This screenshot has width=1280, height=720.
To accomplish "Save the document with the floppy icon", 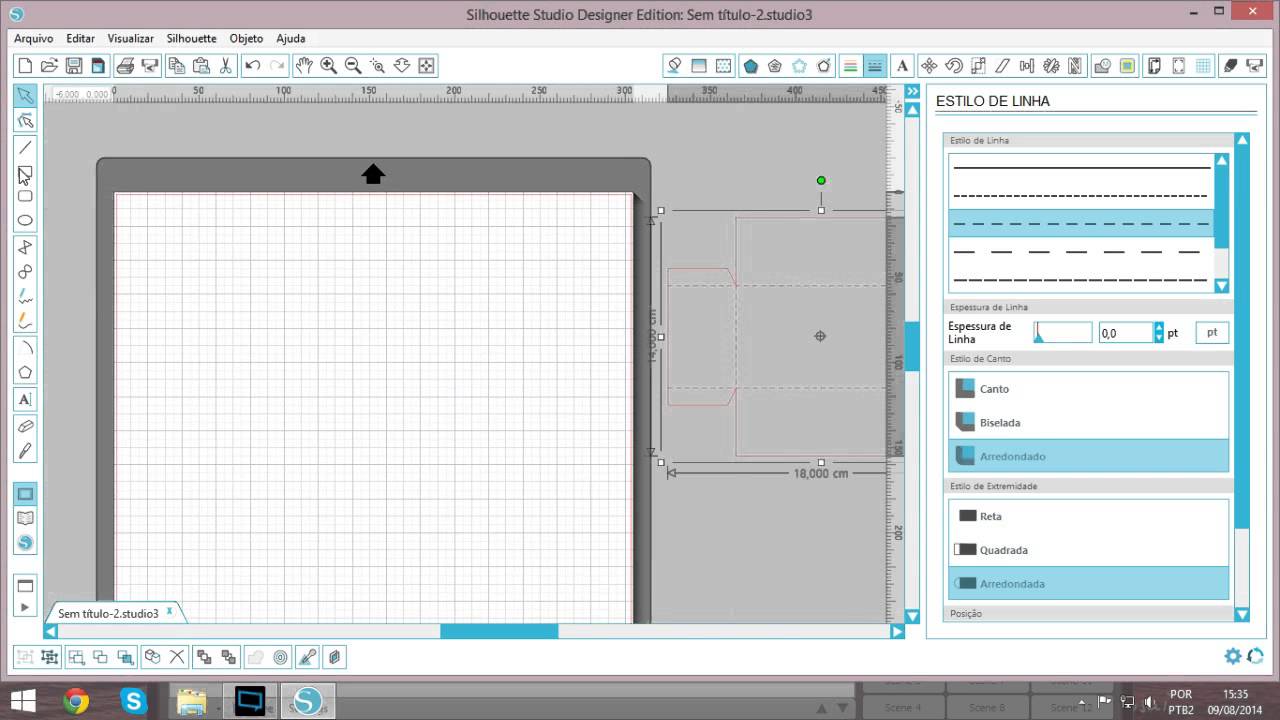I will click(73, 66).
